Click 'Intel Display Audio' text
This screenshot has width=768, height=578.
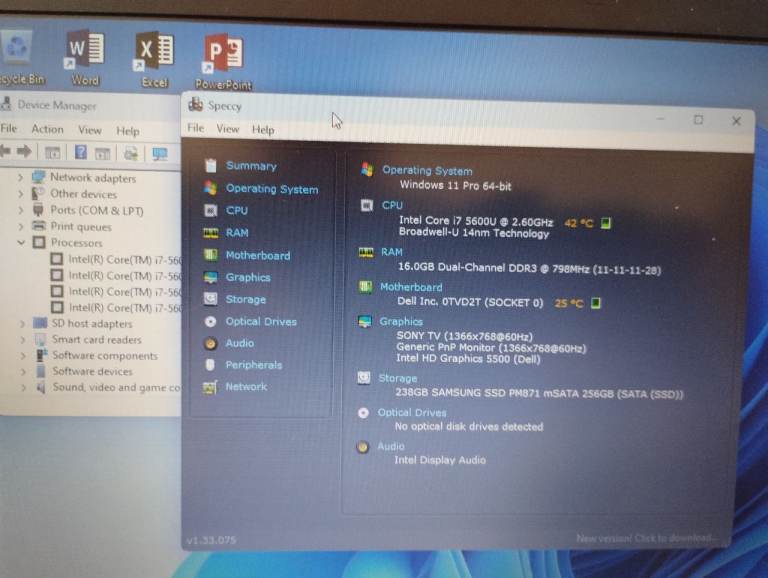pyautogui.click(x=440, y=460)
